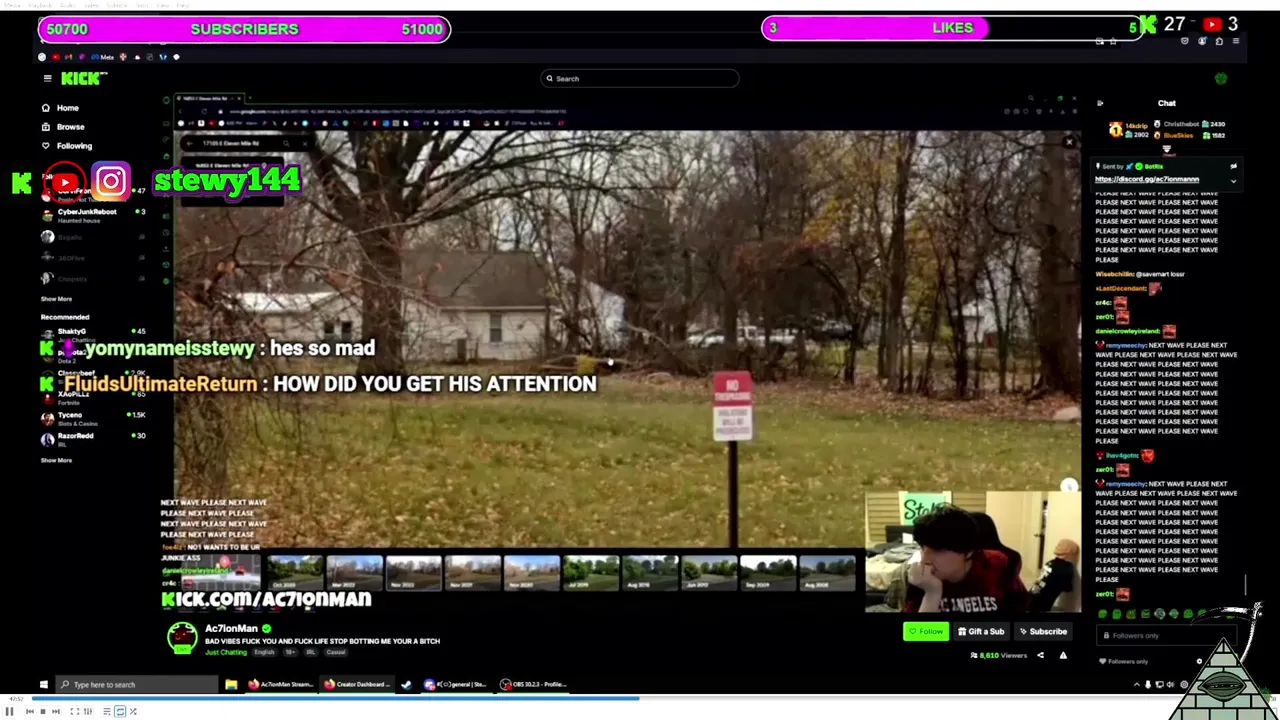1280x720 pixels.
Task: Switch to the general Discord taskbar window
Action: [457, 684]
